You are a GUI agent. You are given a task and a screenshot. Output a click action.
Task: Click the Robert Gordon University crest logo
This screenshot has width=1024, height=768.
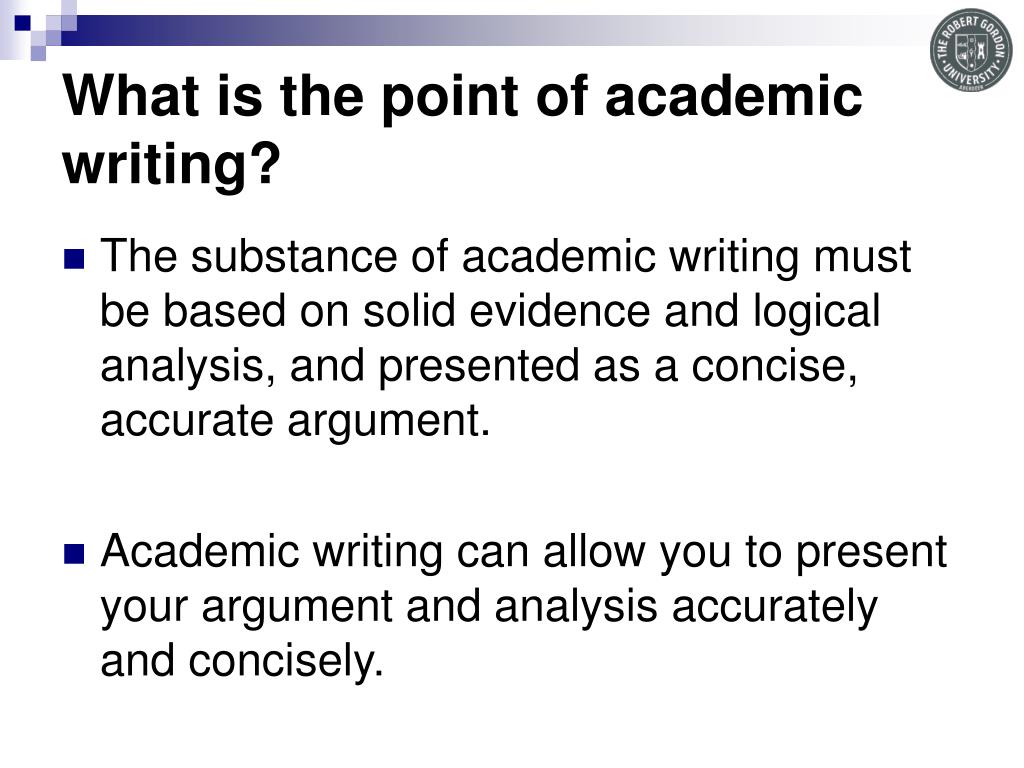[x=971, y=50]
